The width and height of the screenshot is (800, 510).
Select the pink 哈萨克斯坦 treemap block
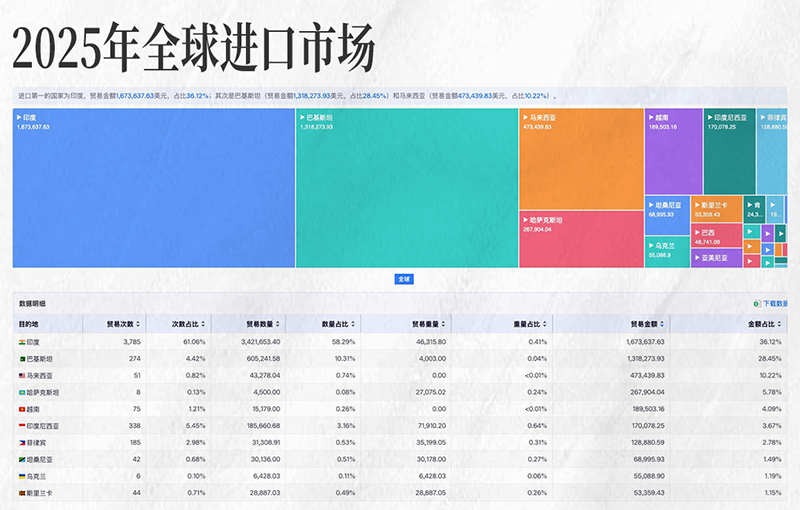pyautogui.click(x=580, y=242)
